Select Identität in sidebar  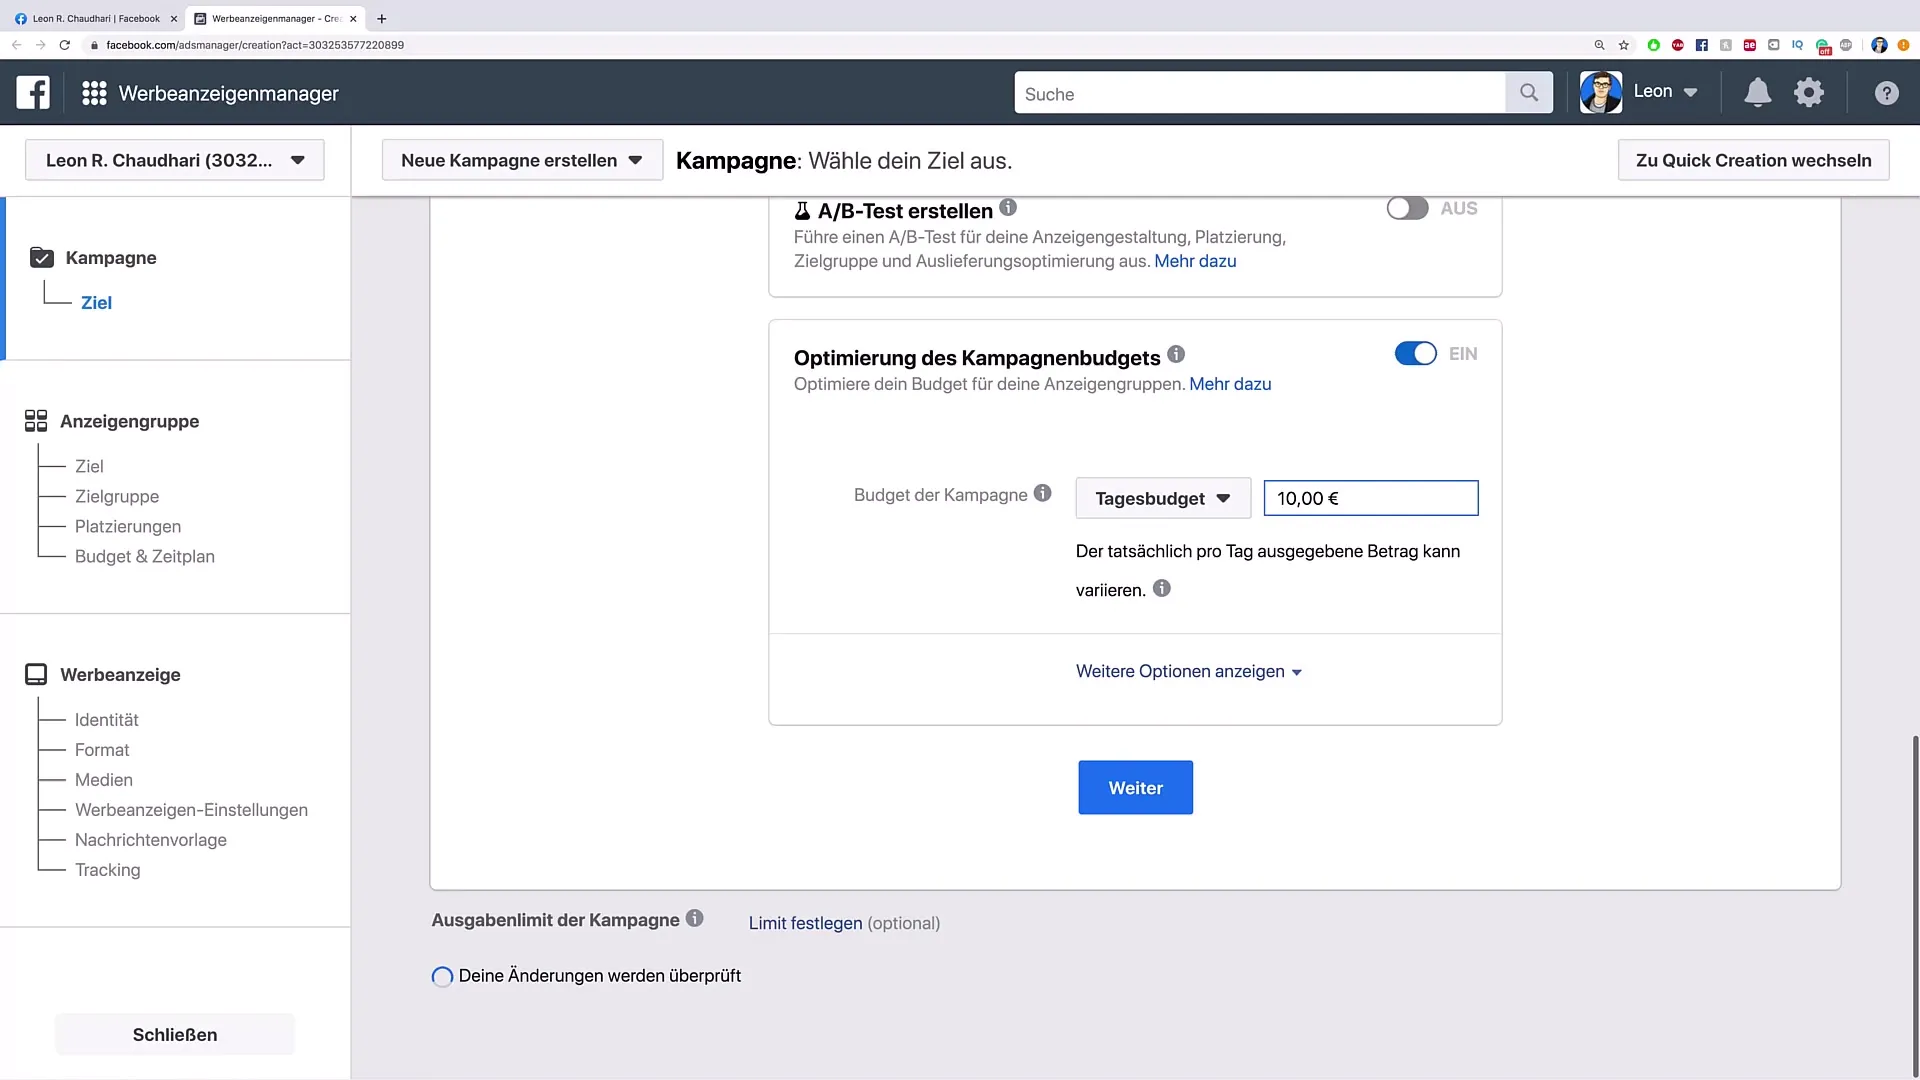pos(107,720)
